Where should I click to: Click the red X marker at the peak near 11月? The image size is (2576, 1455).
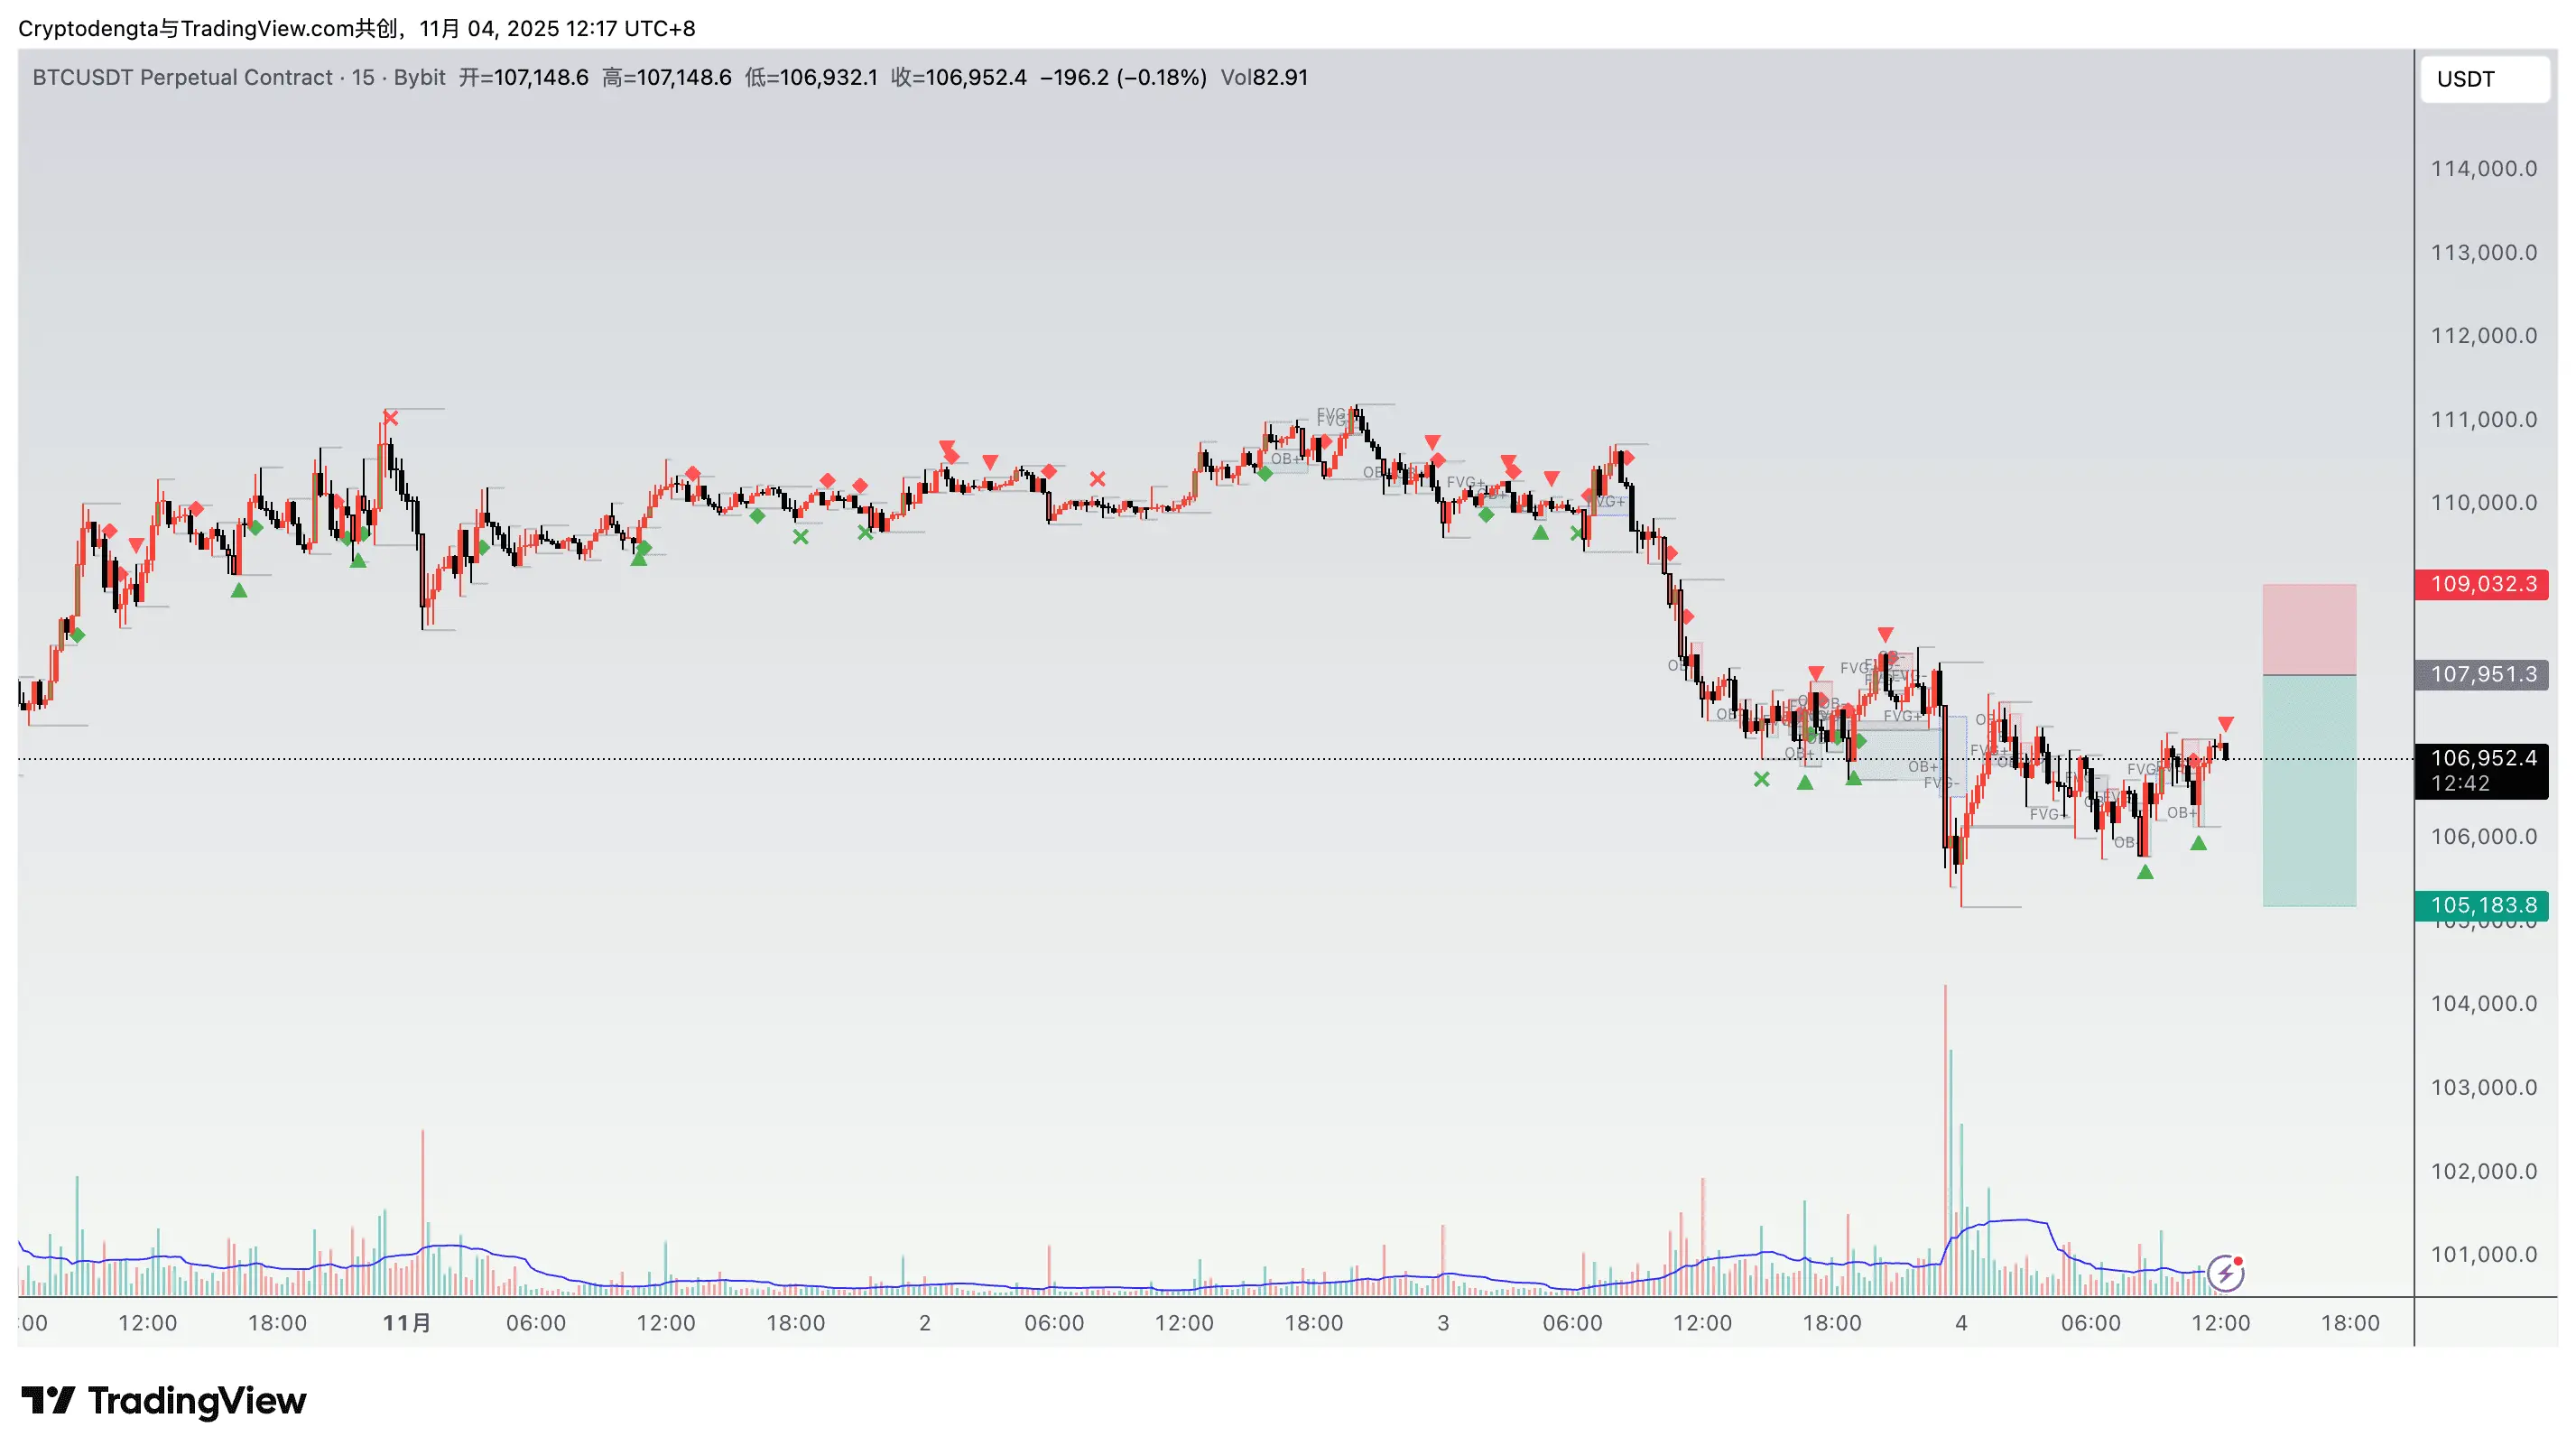(x=390, y=418)
